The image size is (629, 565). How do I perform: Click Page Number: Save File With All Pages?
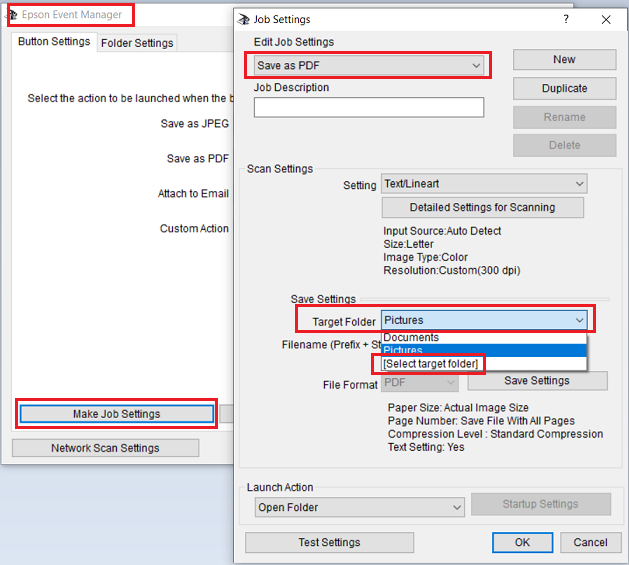(x=481, y=421)
